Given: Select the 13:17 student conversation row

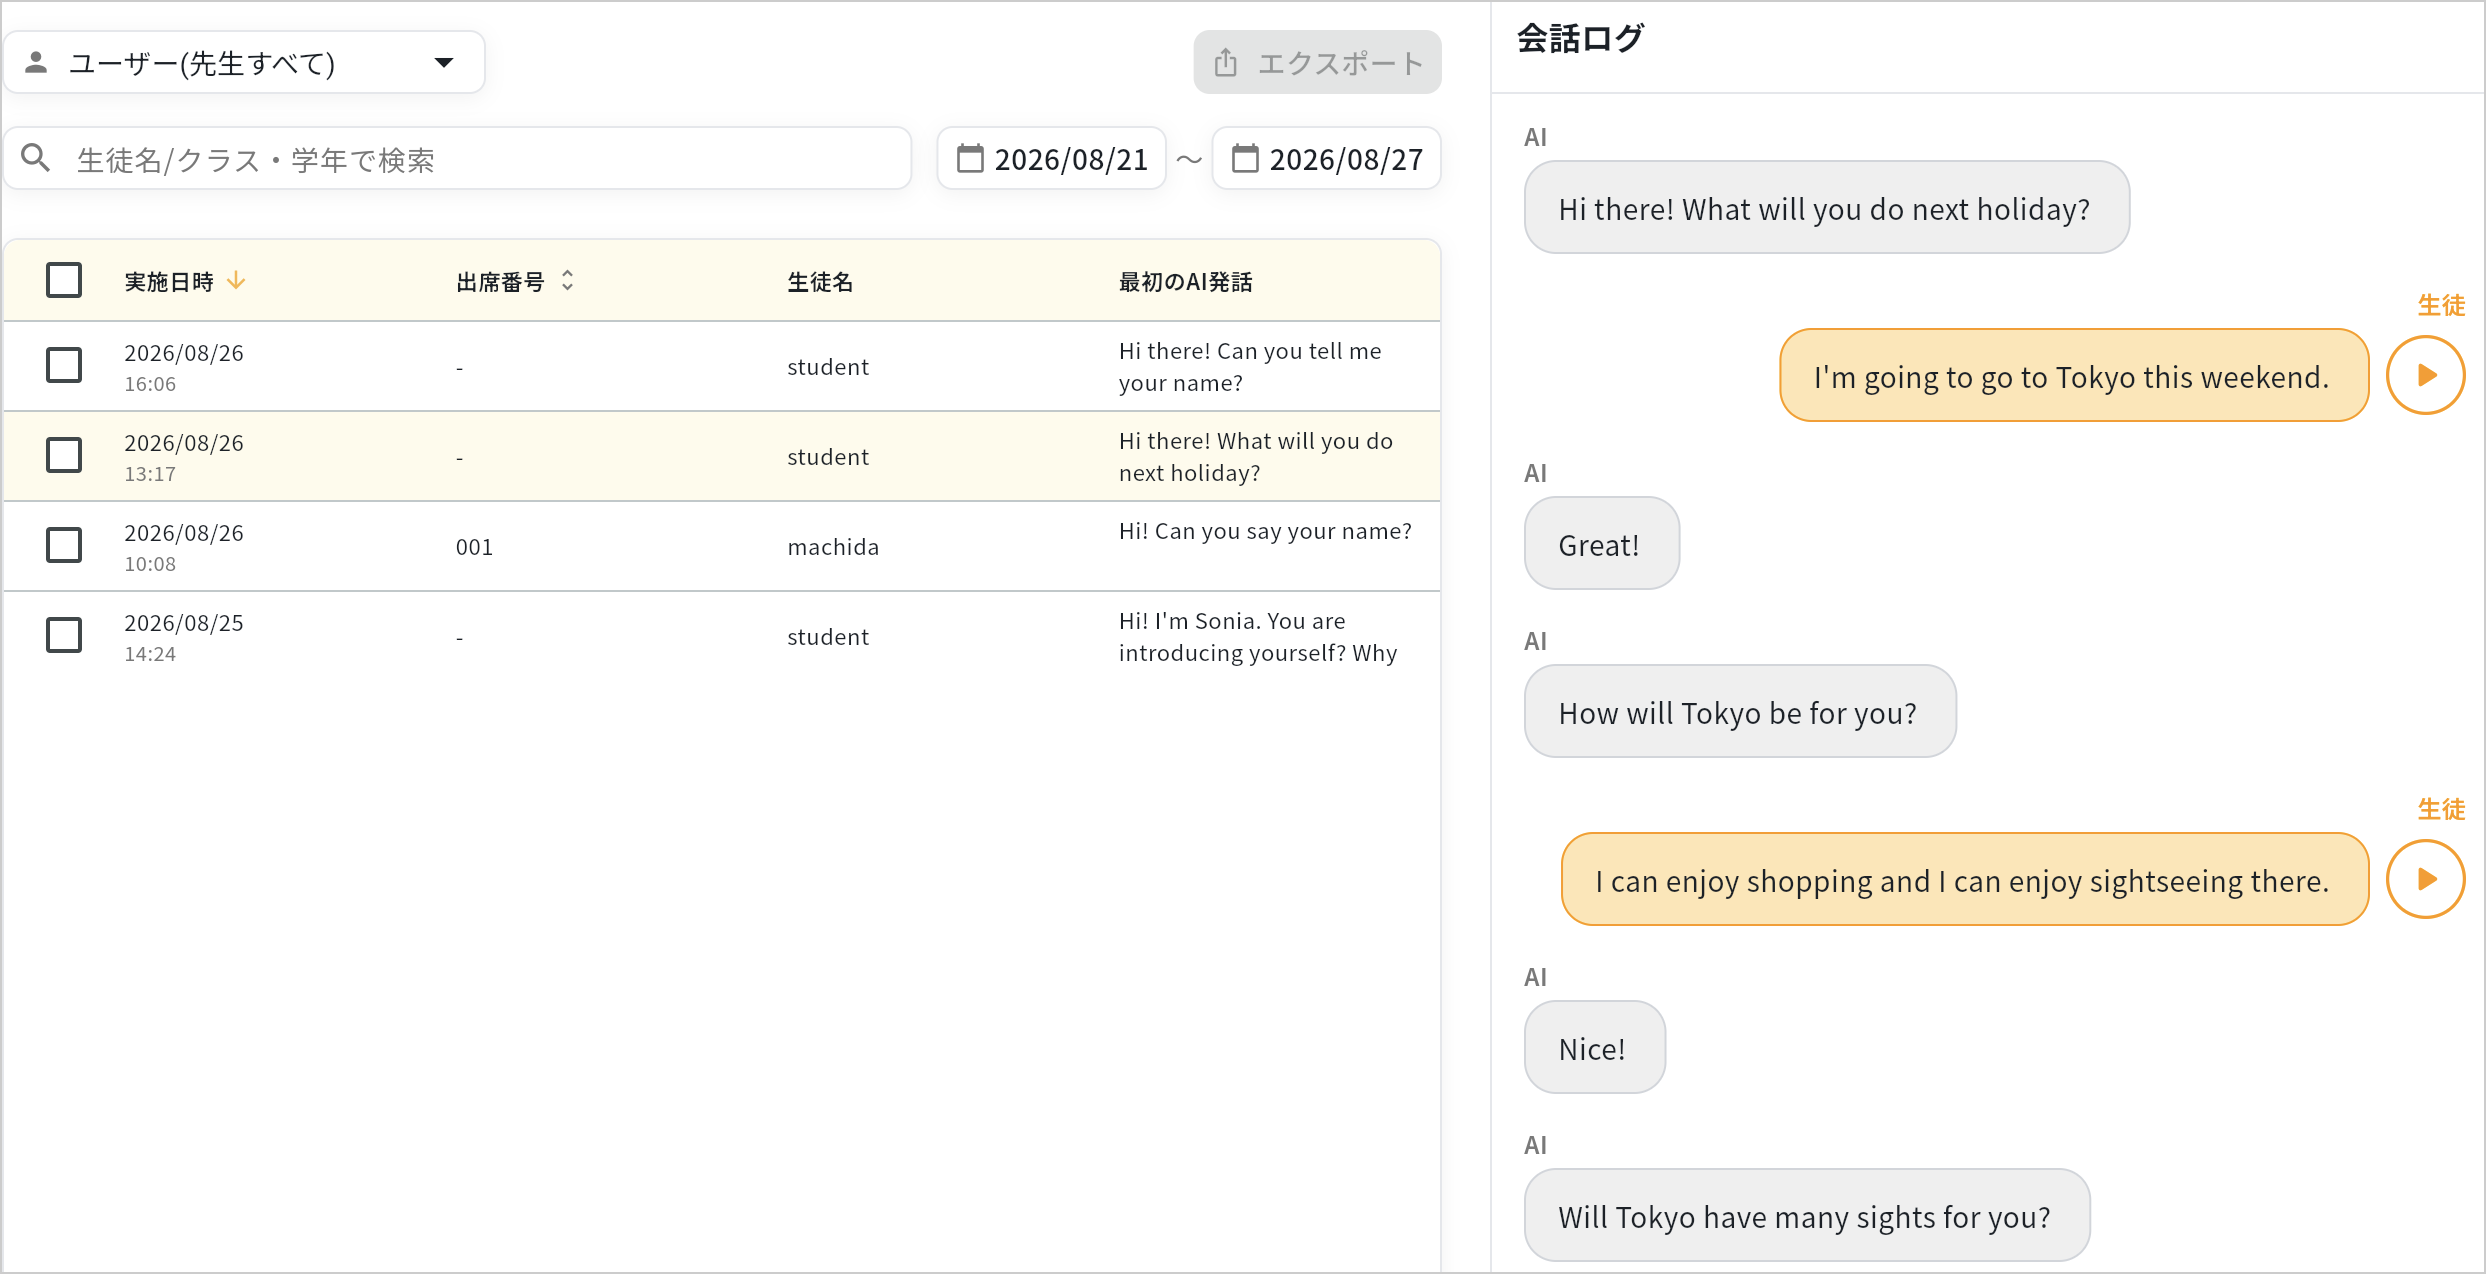Looking at the screenshot, I should (x=722, y=456).
